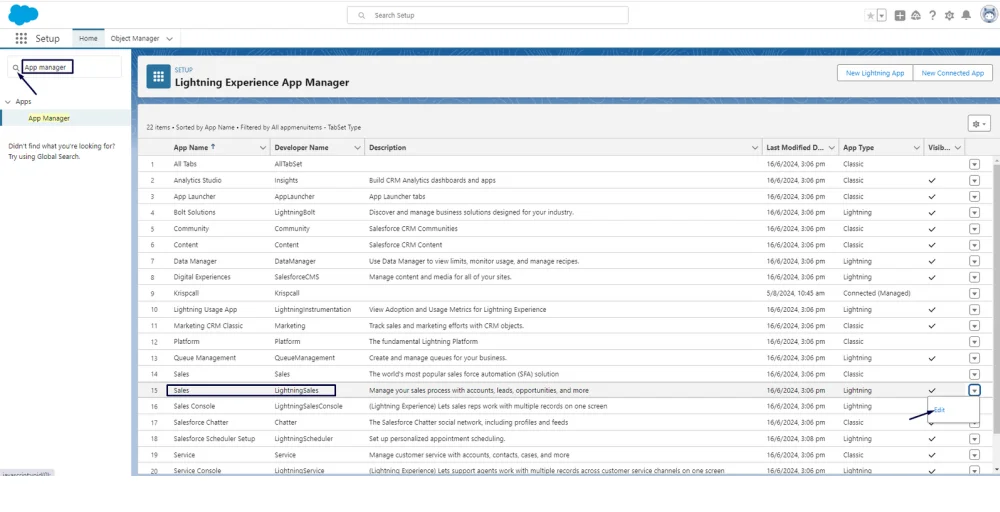The width and height of the screenshot is (1000, 512).
Task: Open list view controls gear button
Action: (979, 124)
